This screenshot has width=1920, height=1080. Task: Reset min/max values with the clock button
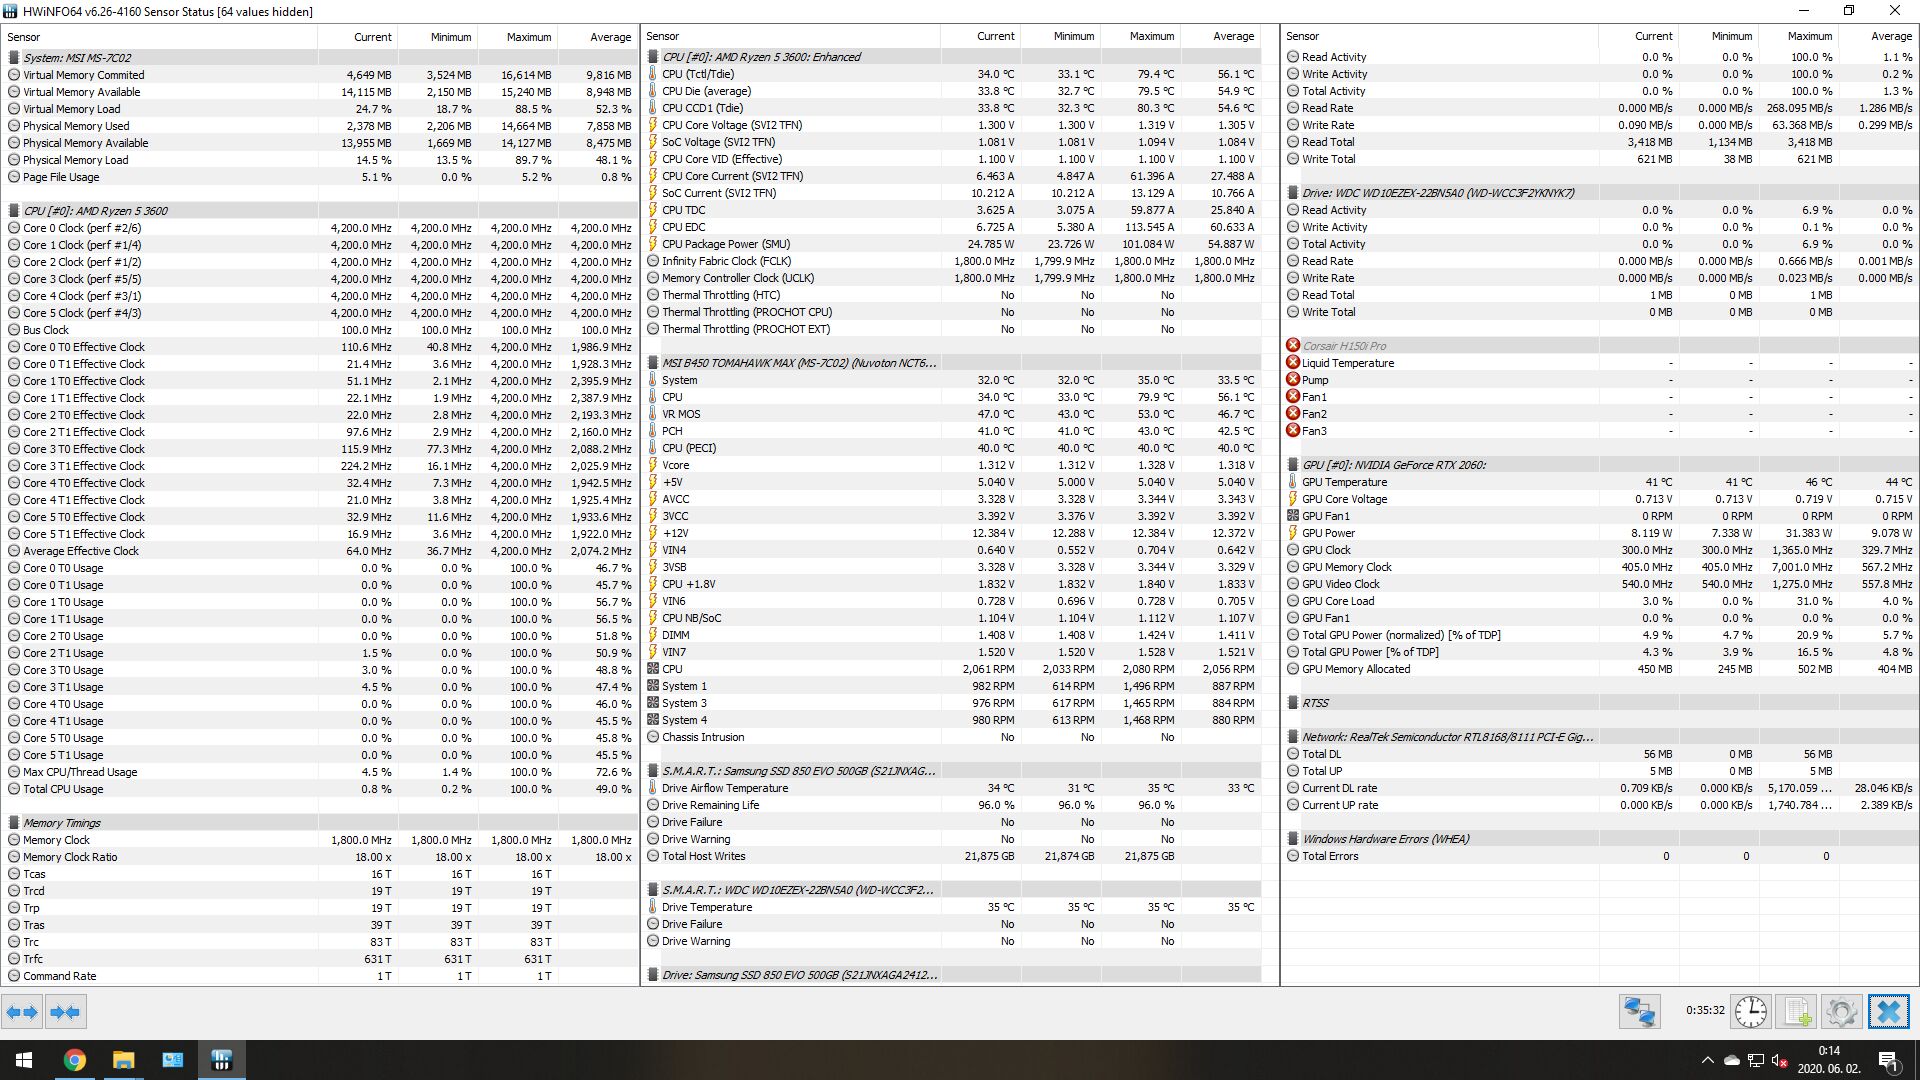click(1751, 1012)
